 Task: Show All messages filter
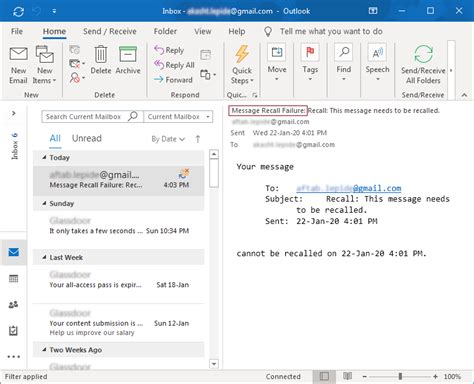coord(55,138)
